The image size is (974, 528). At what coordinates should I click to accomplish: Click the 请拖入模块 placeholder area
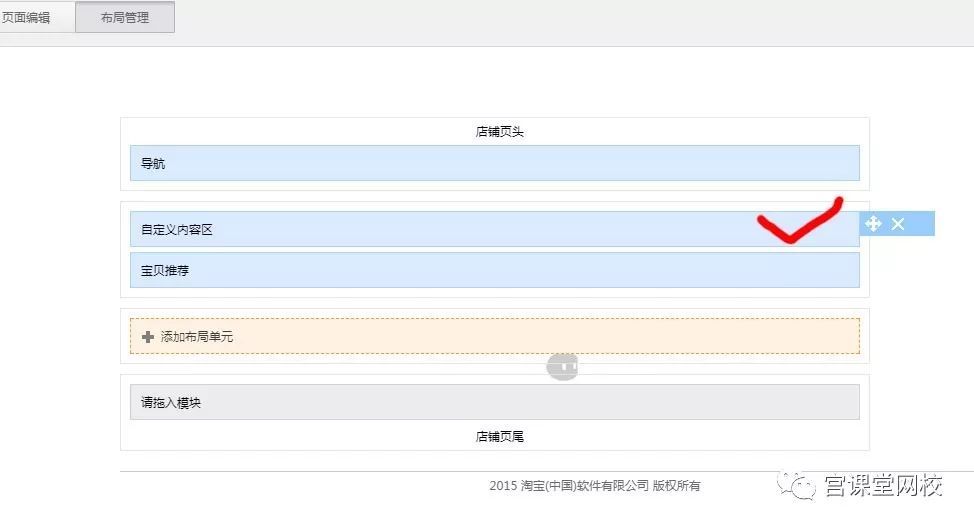(x=494, y=402)
